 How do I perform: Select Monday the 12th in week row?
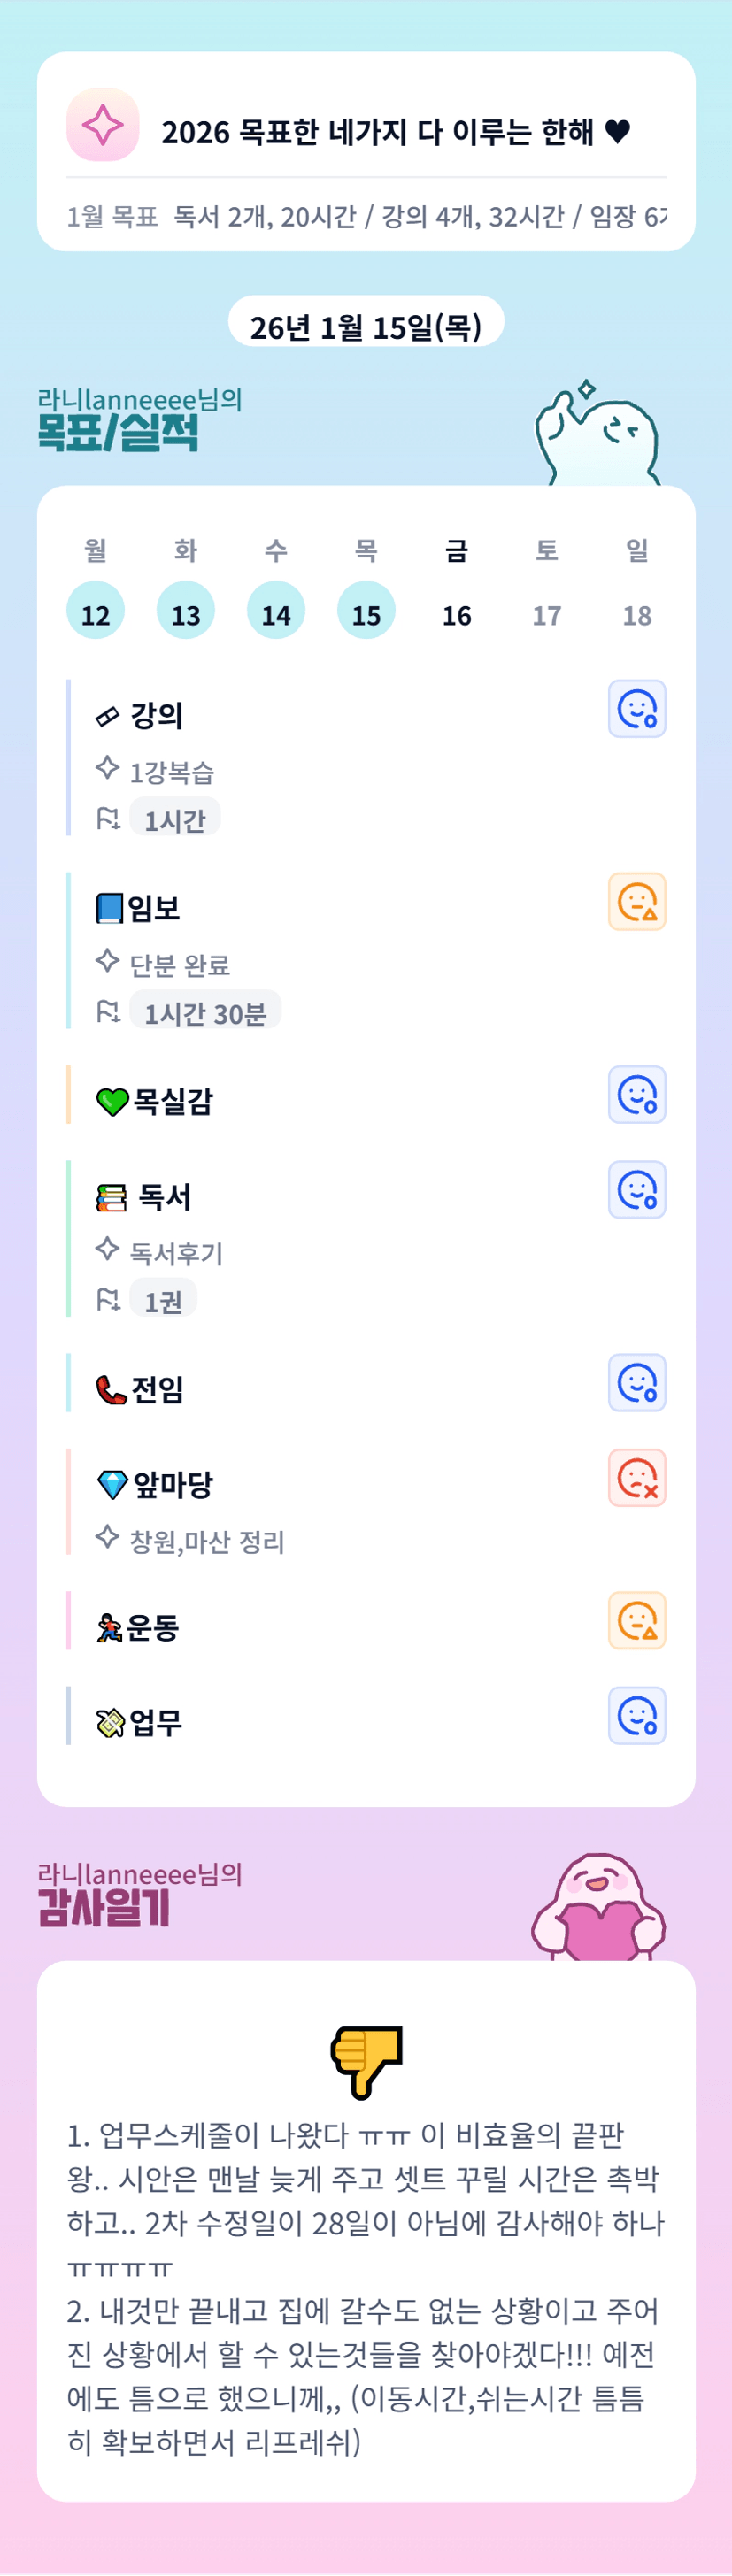[95, 611]
